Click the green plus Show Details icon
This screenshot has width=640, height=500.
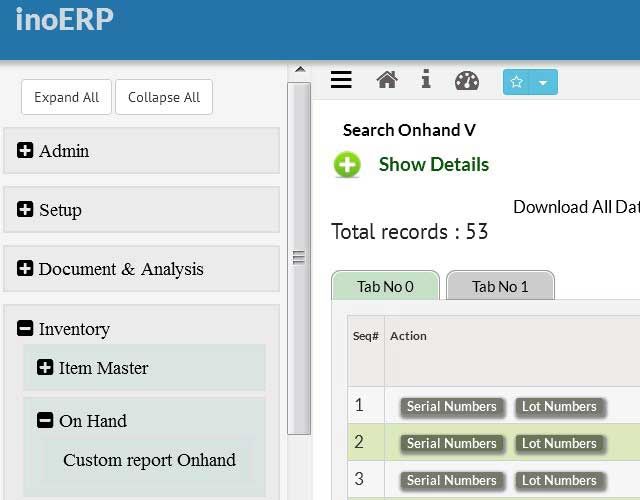347,164
